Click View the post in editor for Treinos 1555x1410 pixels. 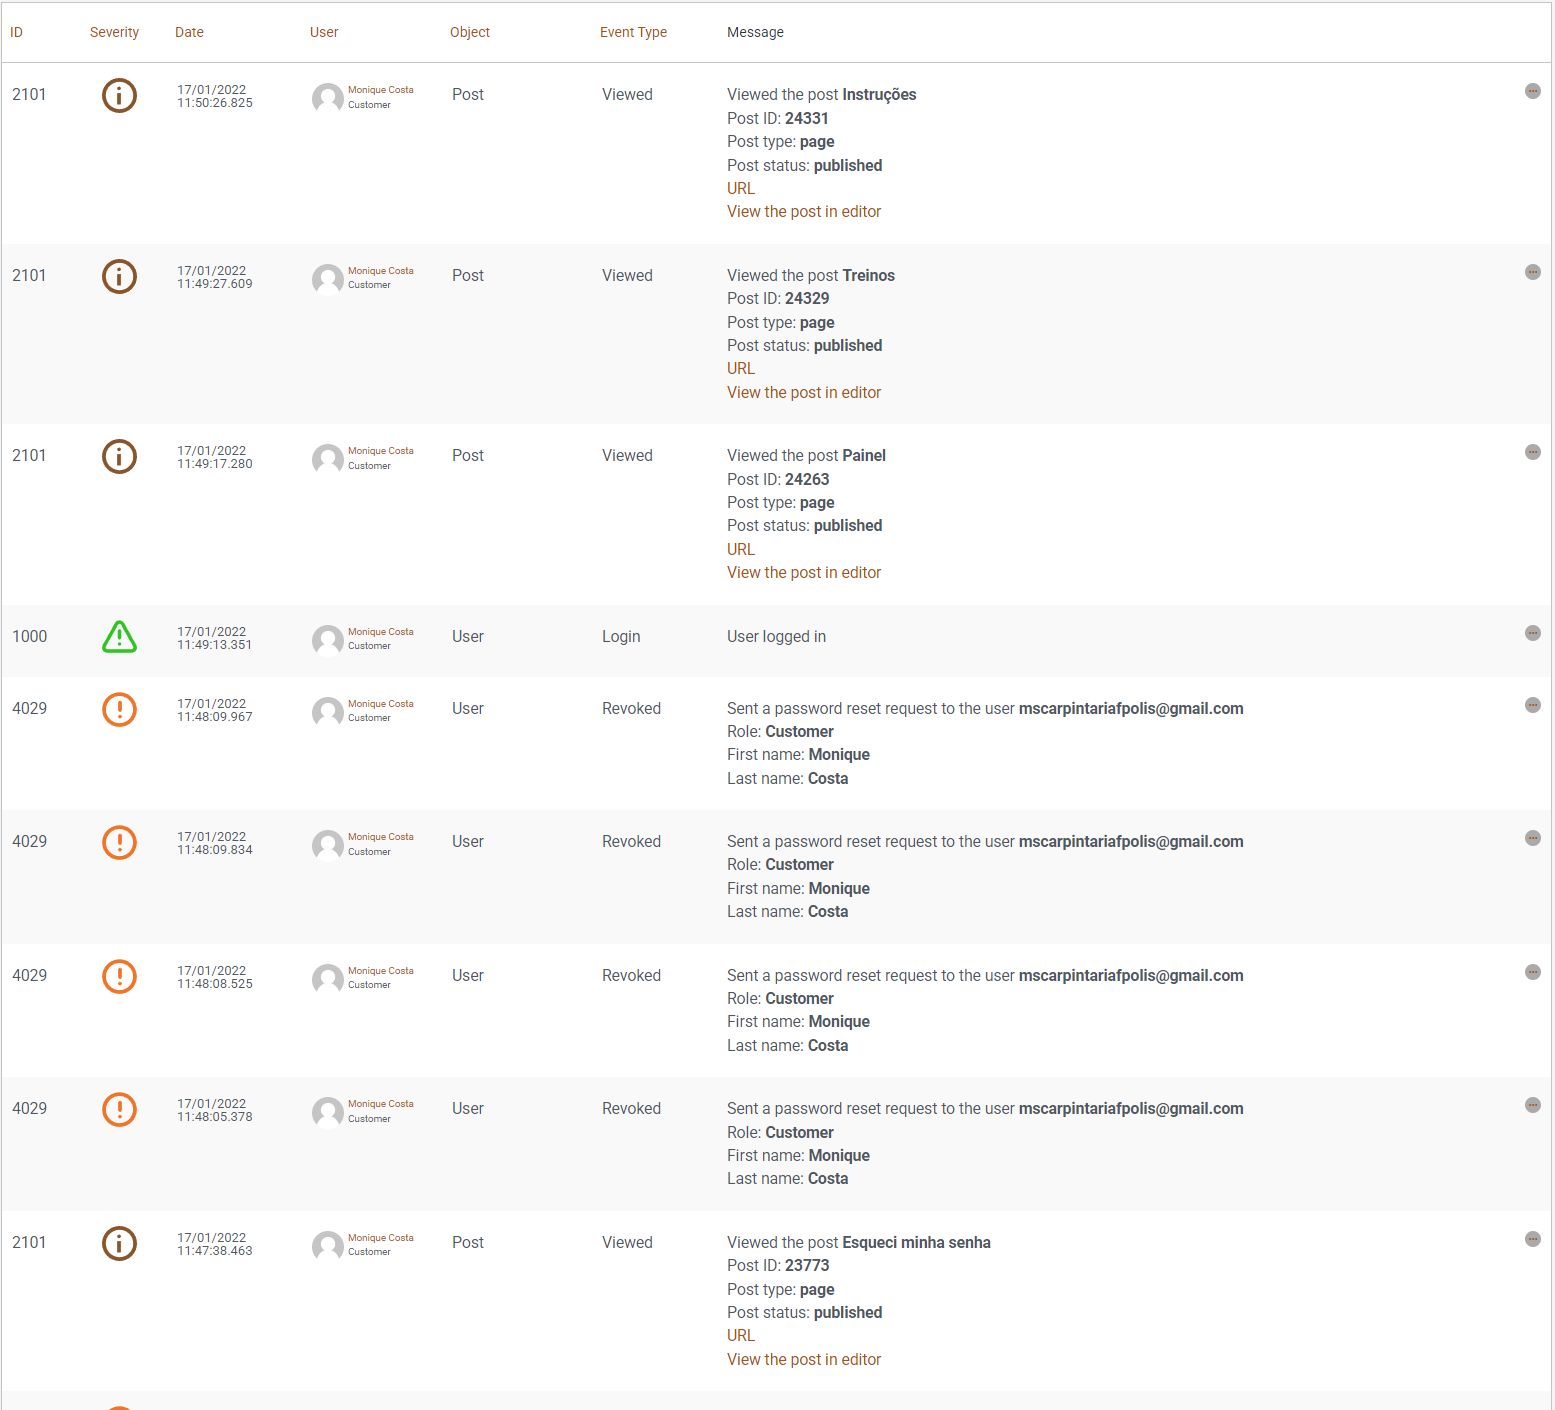803,392
